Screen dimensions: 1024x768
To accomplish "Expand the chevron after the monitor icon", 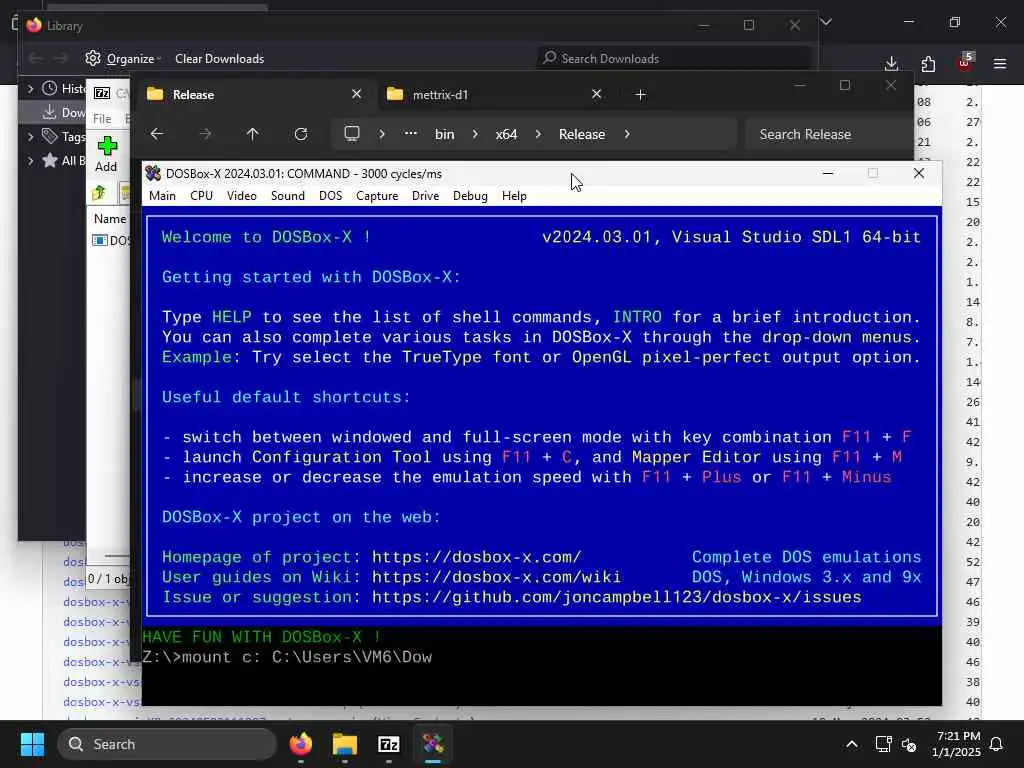I will click(x=382, y=134).
